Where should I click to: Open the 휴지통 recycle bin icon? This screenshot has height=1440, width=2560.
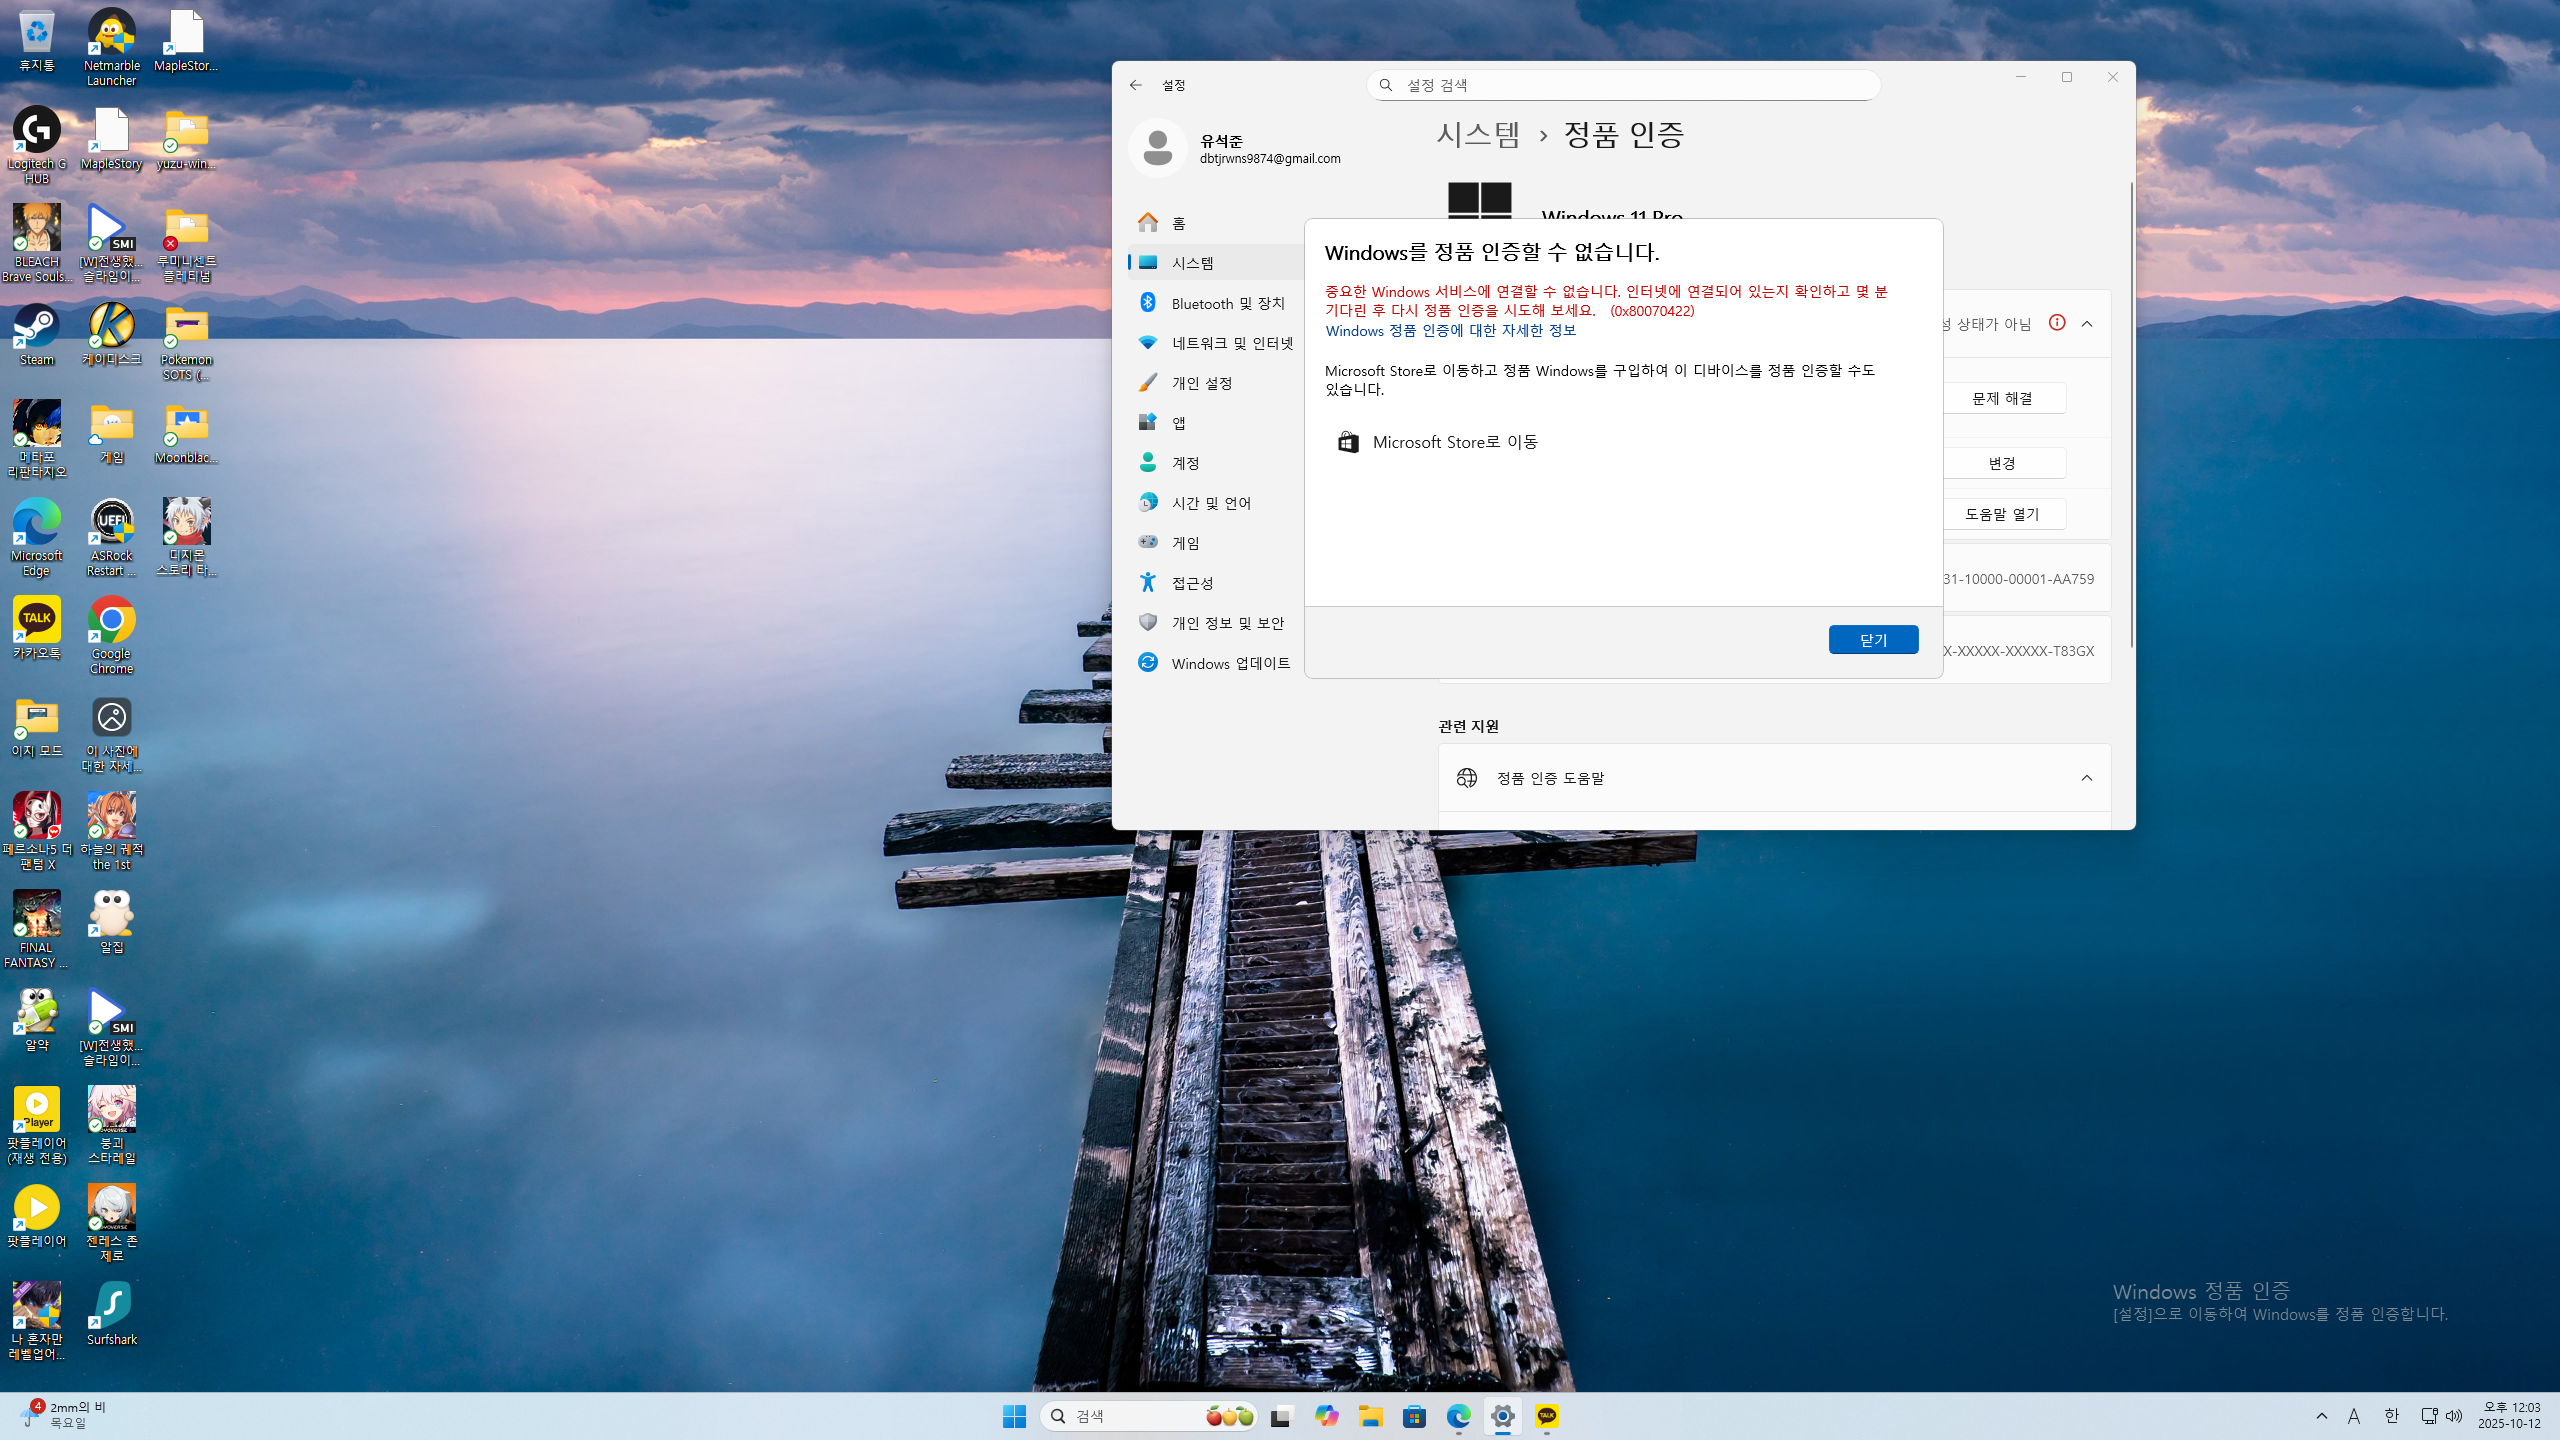point(37,42)
